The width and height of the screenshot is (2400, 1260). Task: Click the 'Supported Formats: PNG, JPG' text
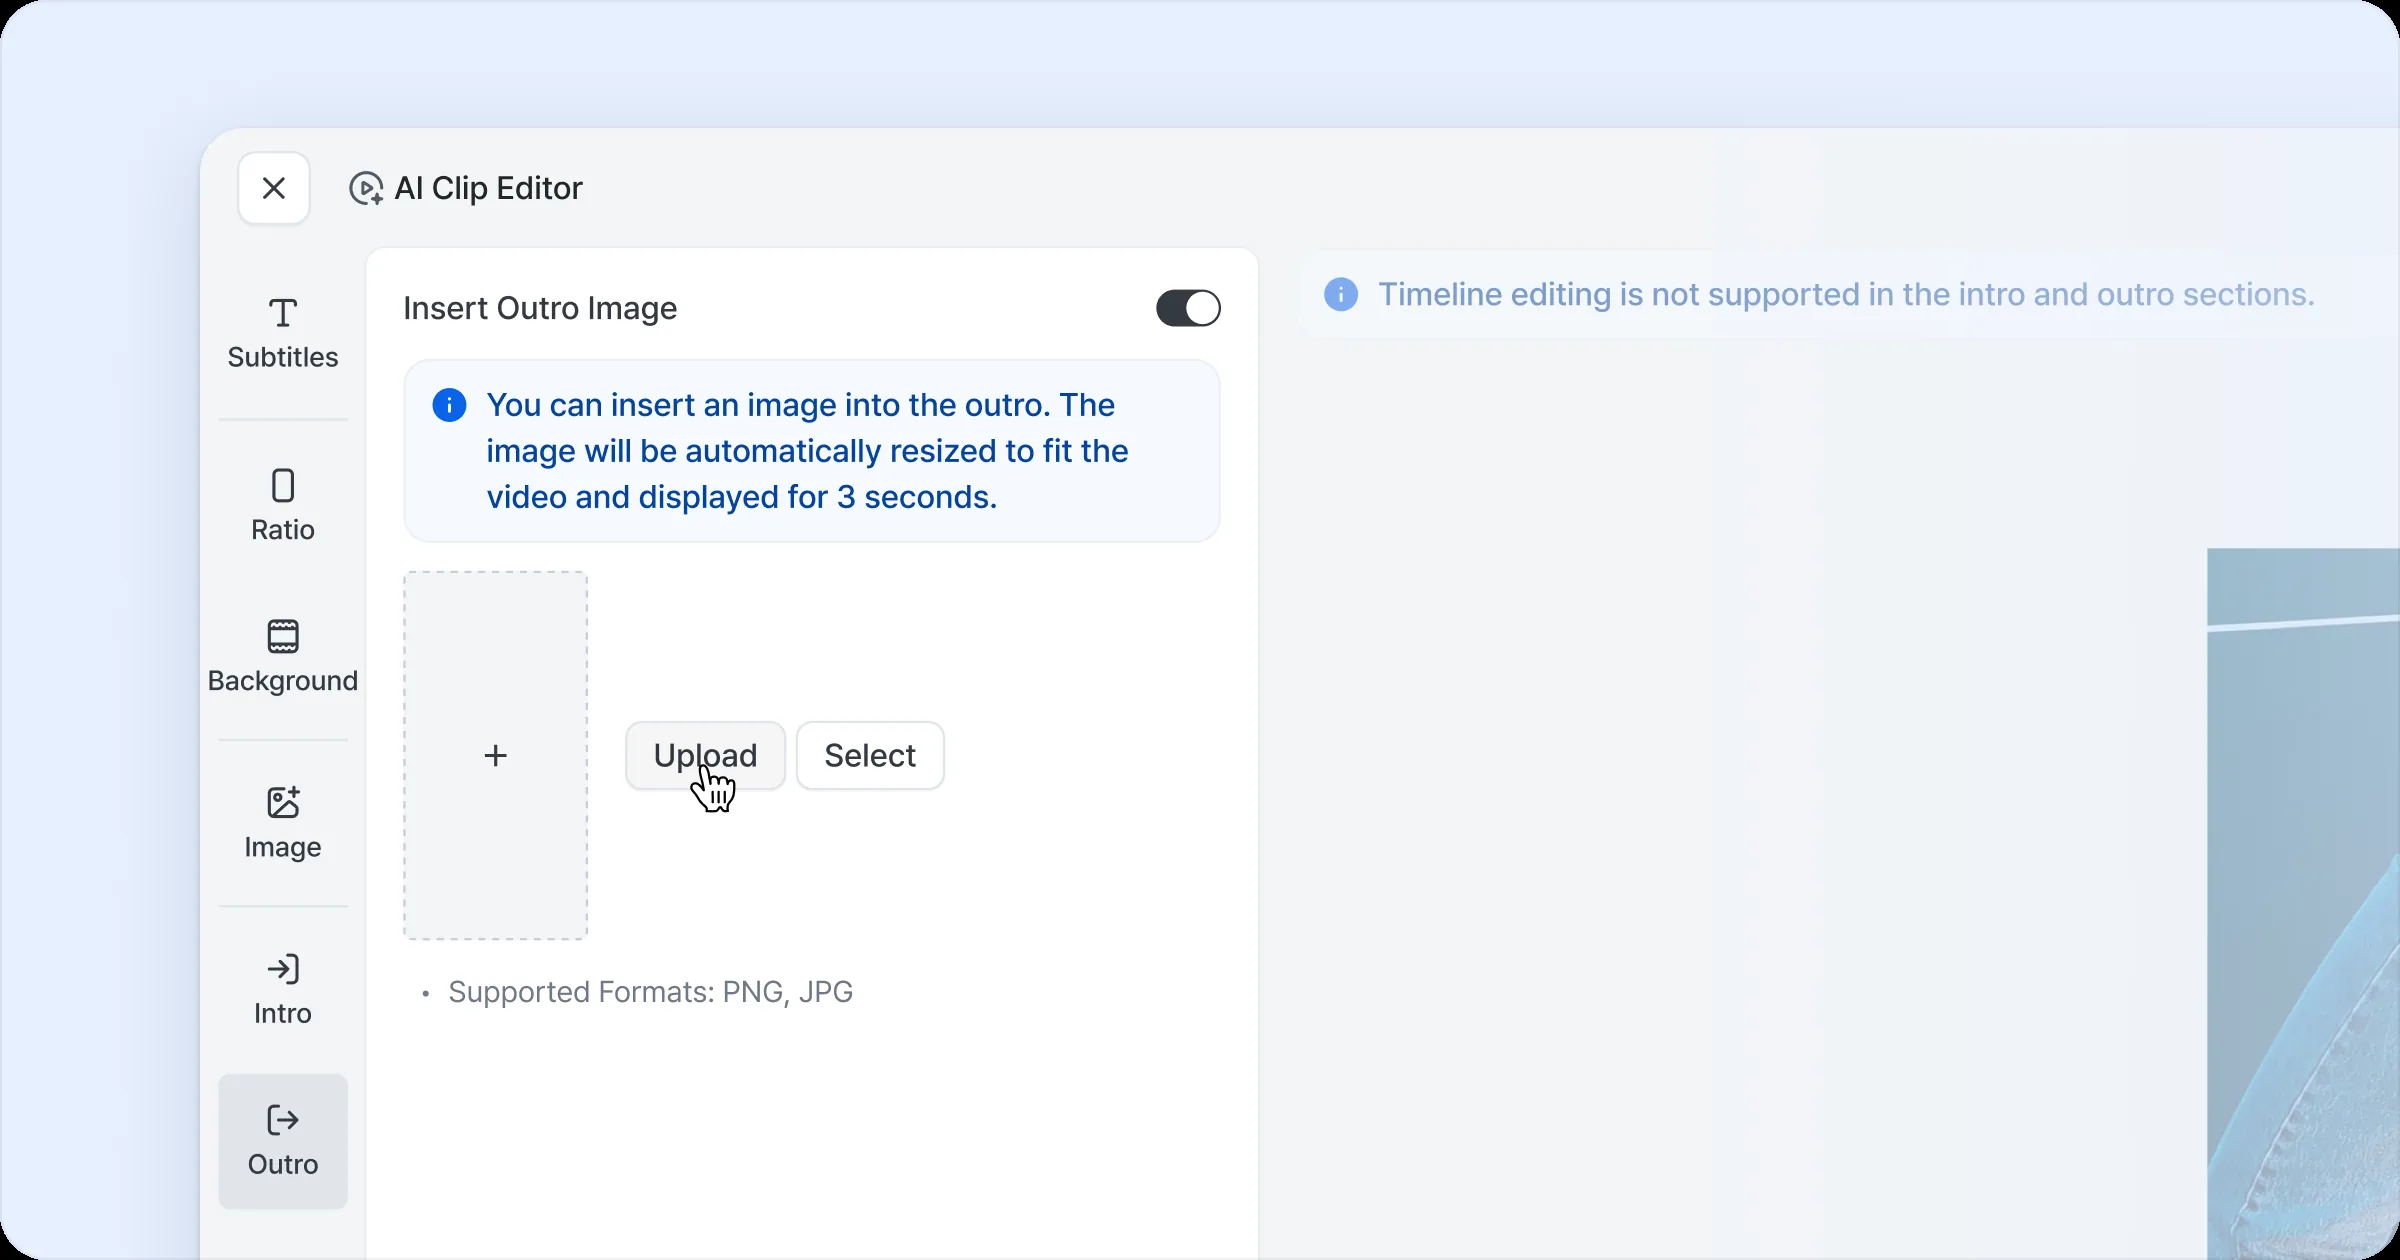coord(650,992)
